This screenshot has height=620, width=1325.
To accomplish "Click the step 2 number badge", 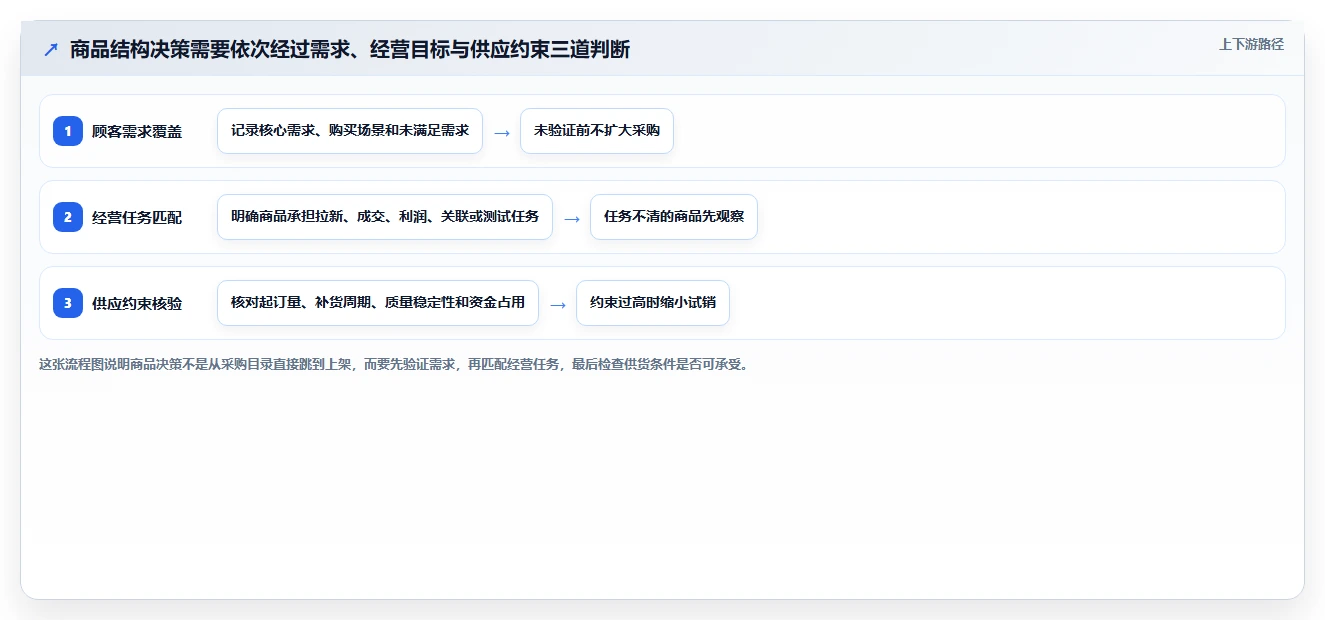I will click(68, 217).
